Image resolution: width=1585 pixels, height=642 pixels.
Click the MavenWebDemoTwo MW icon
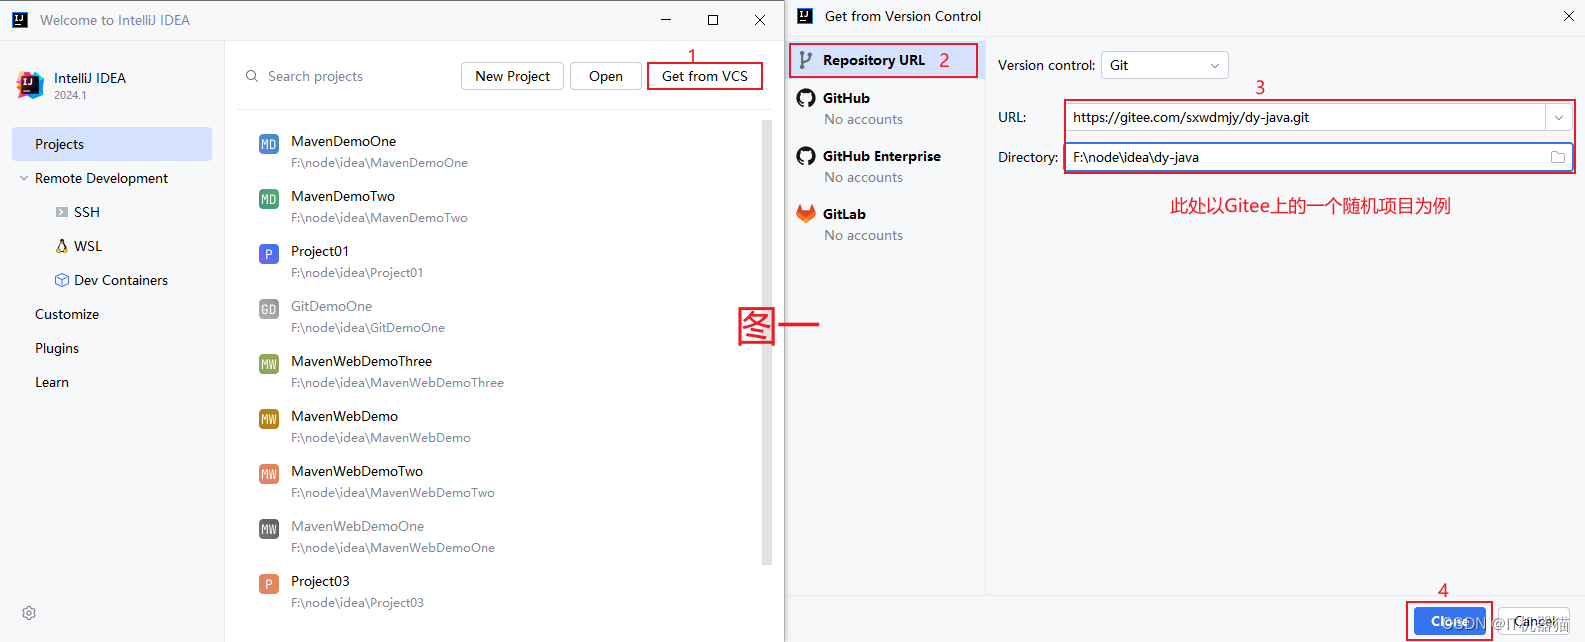click(269, 474)
